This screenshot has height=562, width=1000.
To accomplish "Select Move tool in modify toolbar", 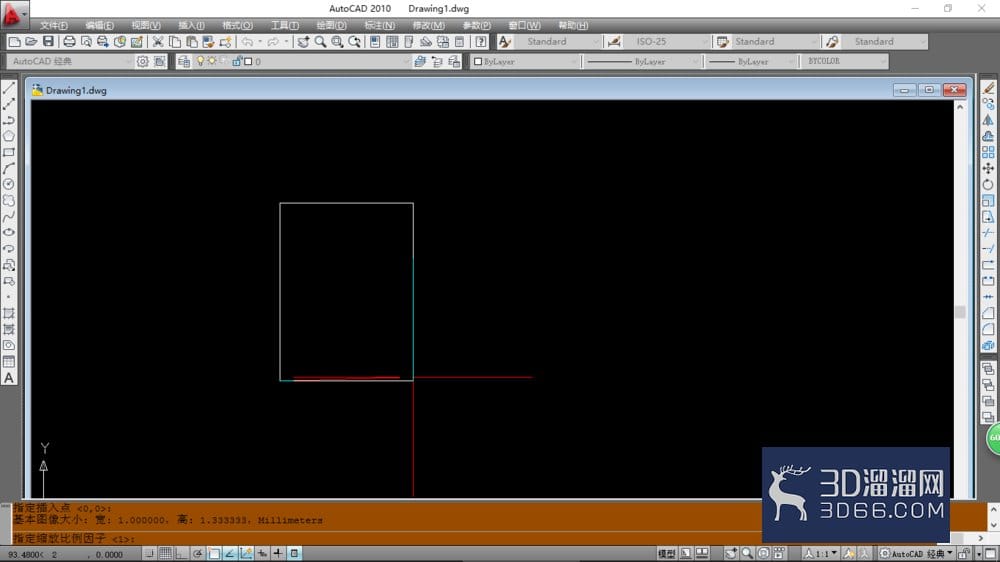I will click(988, 168).
